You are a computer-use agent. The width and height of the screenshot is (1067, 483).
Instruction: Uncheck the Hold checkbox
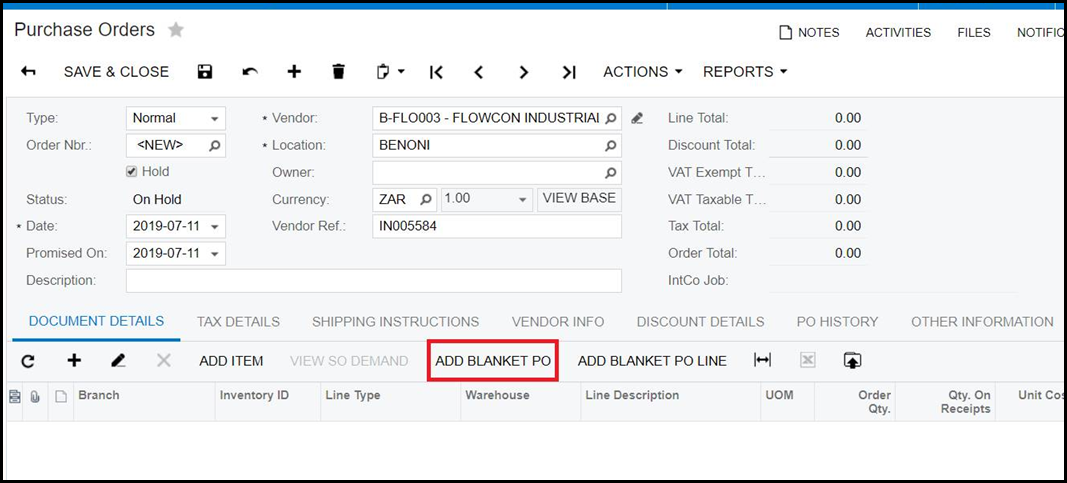(132, 172)
